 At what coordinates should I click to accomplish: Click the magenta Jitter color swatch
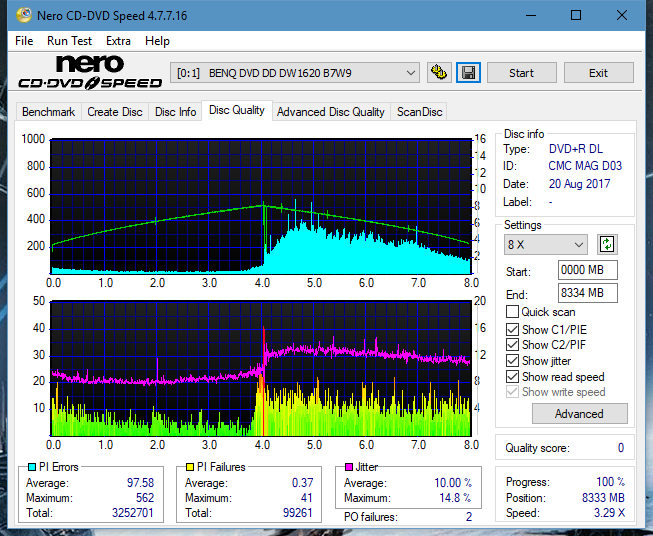tap(349, 467)
